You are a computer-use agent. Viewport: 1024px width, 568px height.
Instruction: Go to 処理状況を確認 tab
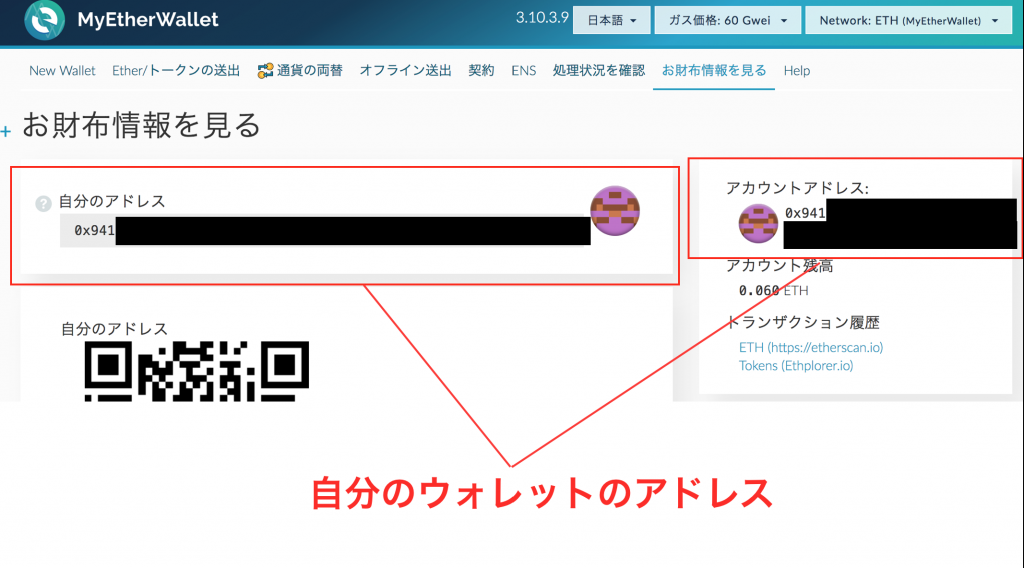598,71
